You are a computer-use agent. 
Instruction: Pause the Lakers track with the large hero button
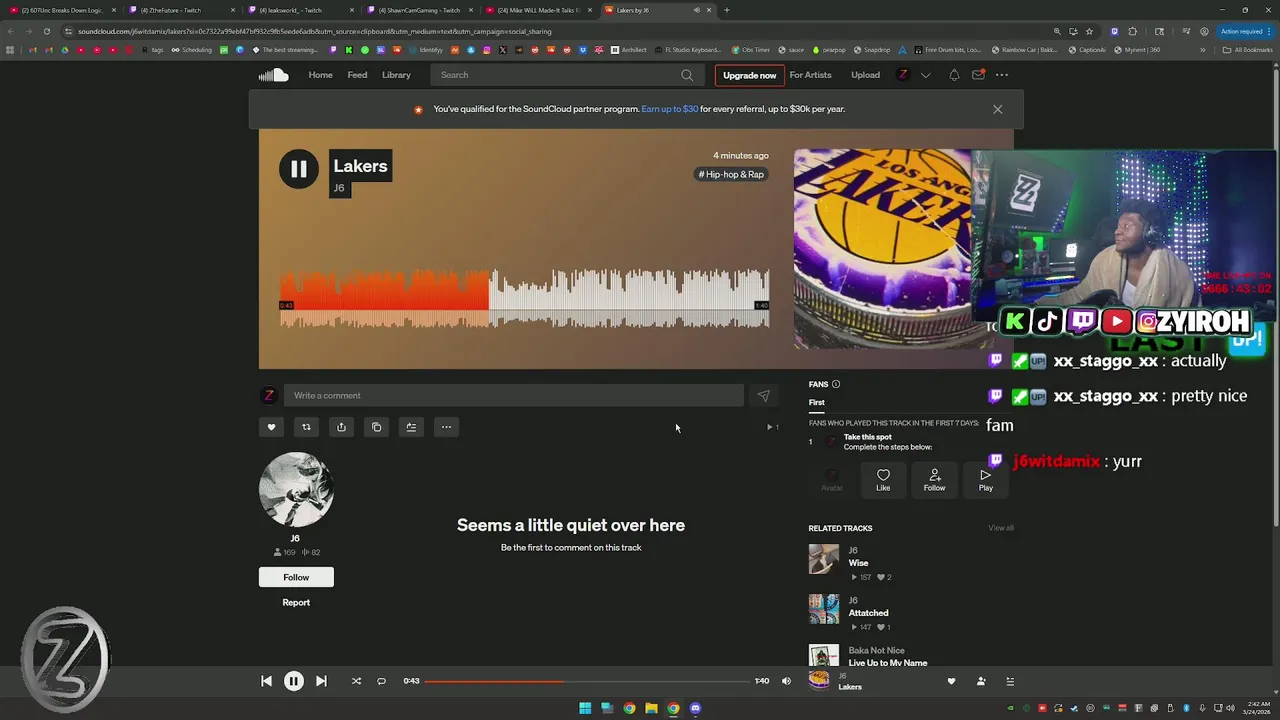point(298,169)
